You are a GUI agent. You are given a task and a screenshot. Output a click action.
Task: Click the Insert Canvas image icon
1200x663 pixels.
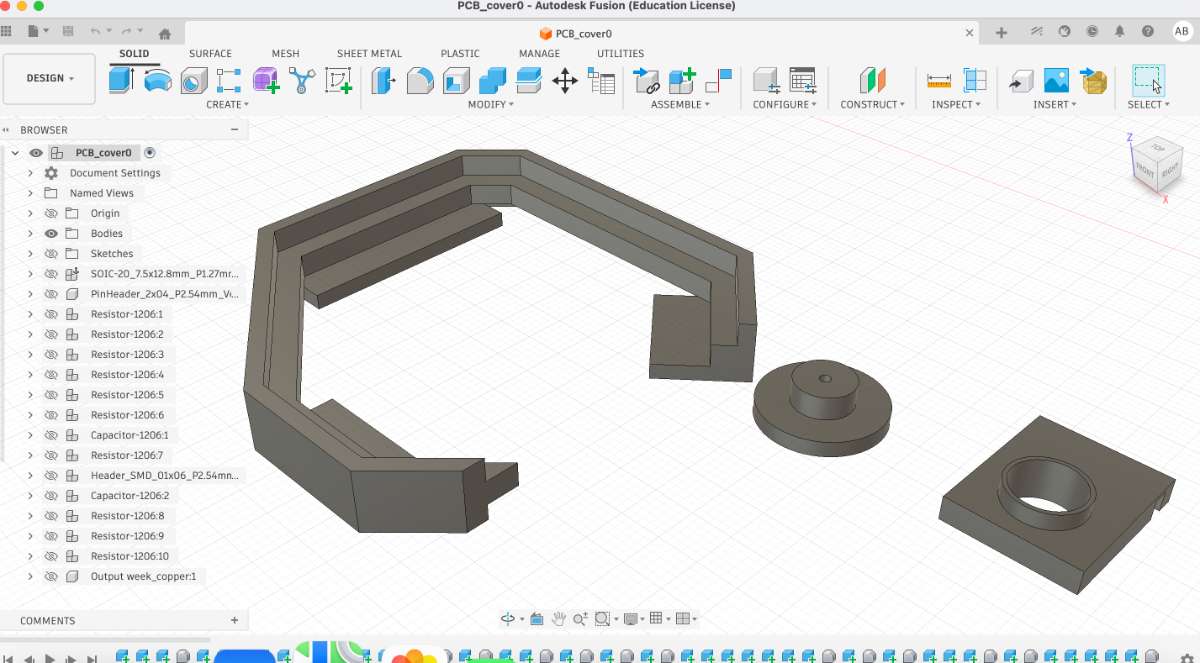coord(1056,81)
